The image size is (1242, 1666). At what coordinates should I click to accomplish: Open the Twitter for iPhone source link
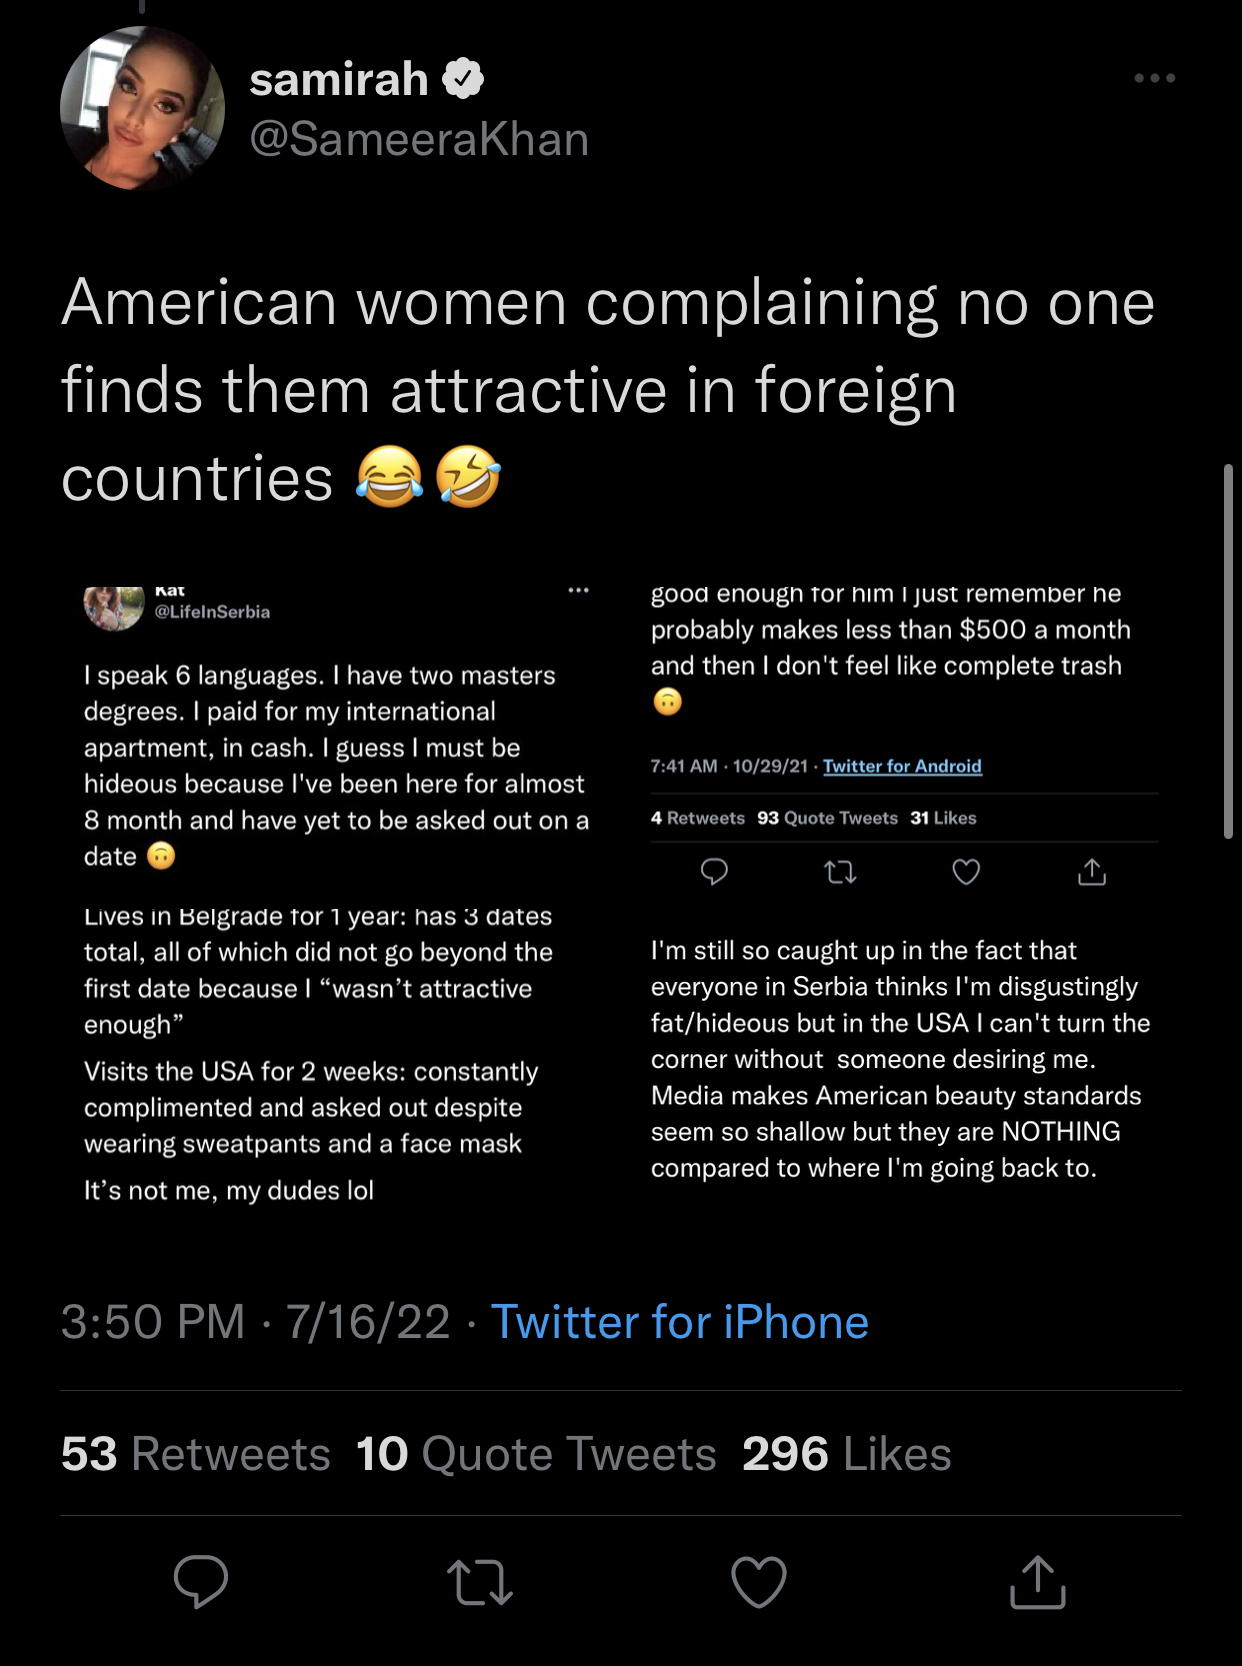(680, 1322)
